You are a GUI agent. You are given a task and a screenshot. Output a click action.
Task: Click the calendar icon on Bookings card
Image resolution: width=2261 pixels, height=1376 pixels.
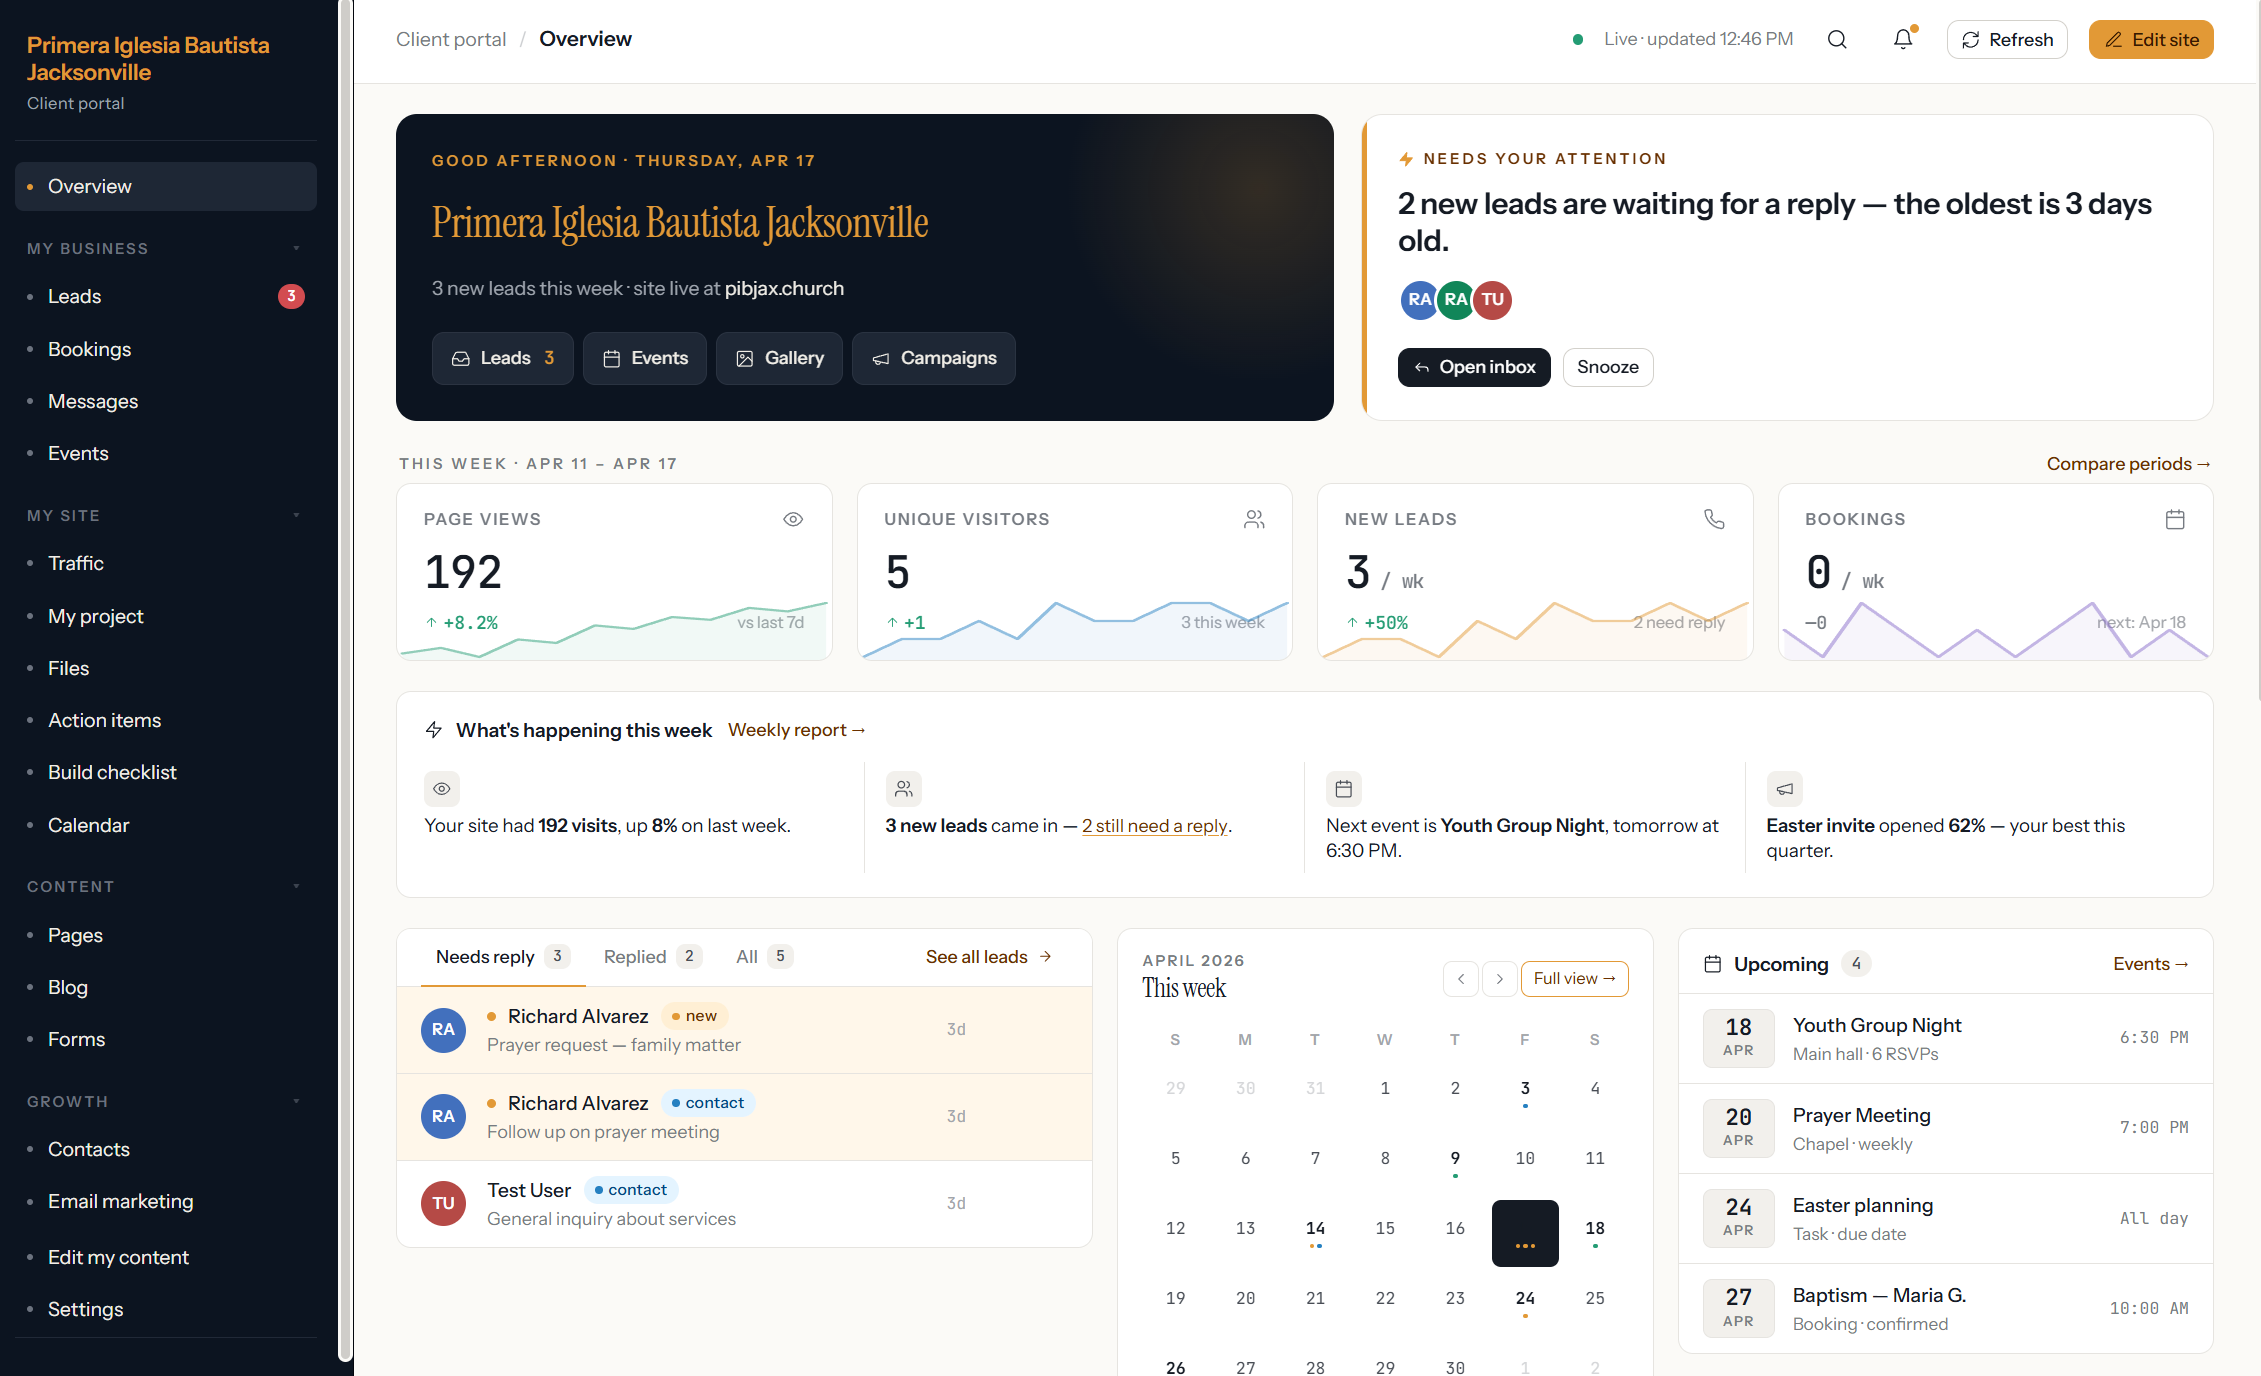[x=2175, y=519]
